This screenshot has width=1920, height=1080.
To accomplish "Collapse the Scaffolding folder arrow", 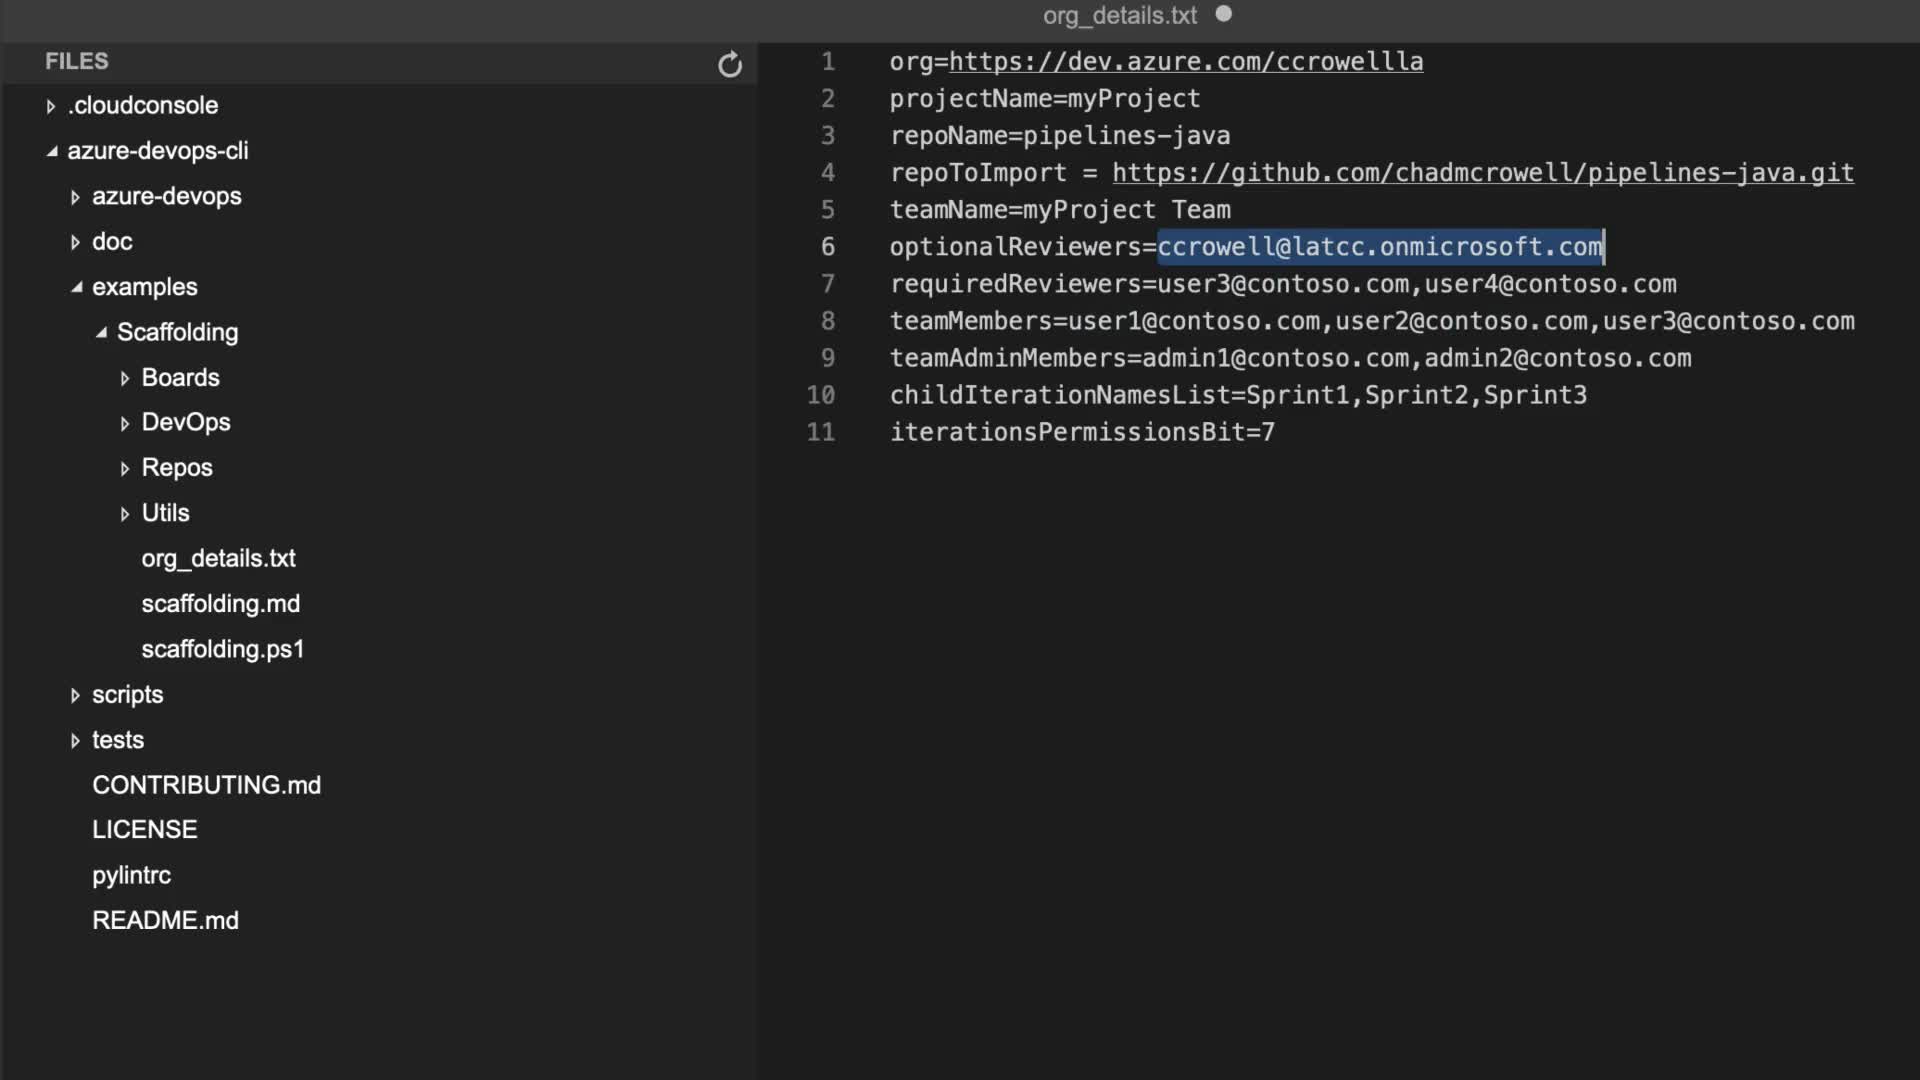I will point(101,333).
